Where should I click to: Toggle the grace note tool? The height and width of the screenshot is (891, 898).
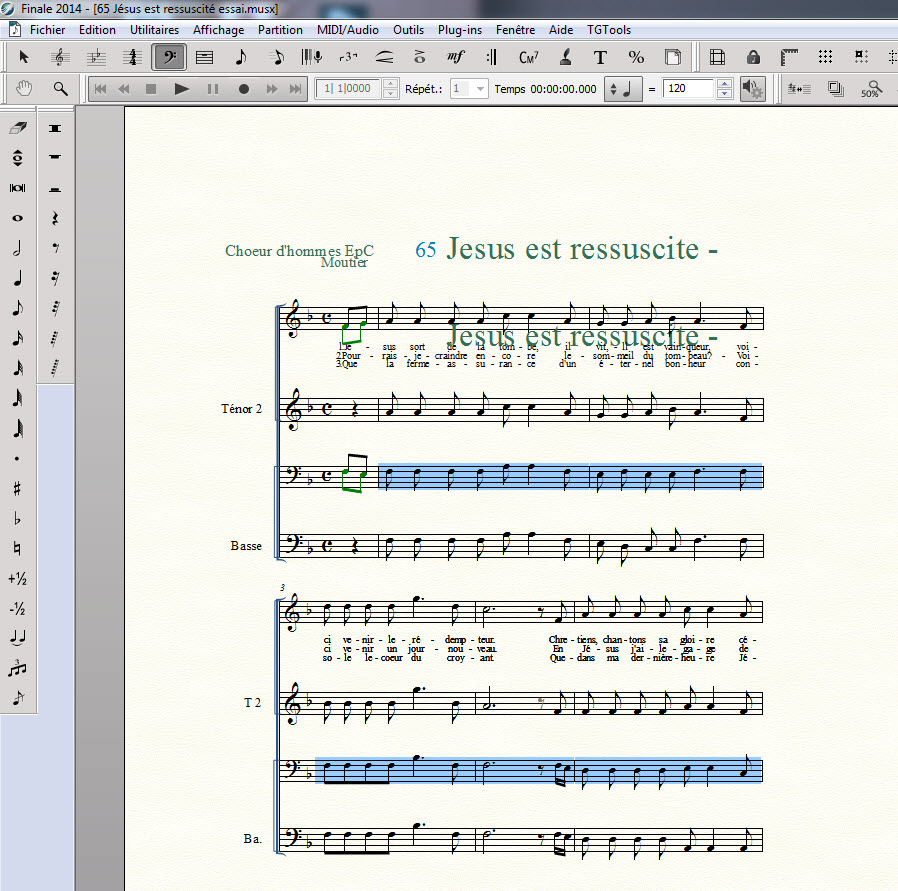[17, 698]
